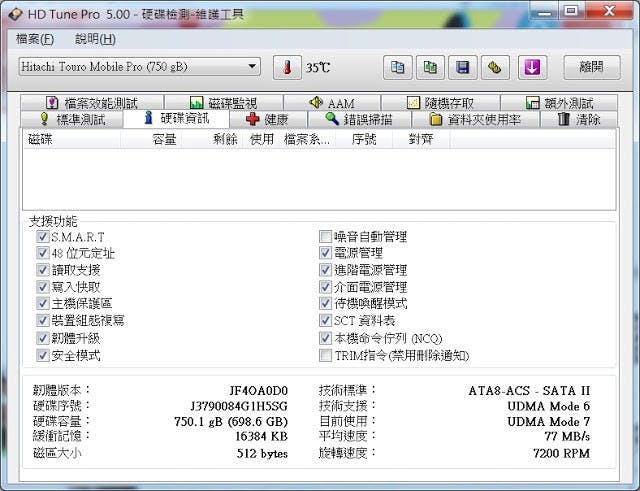Open the 檔案(F) menu
This screenshot has width=640, height=491.
point(35,39)
